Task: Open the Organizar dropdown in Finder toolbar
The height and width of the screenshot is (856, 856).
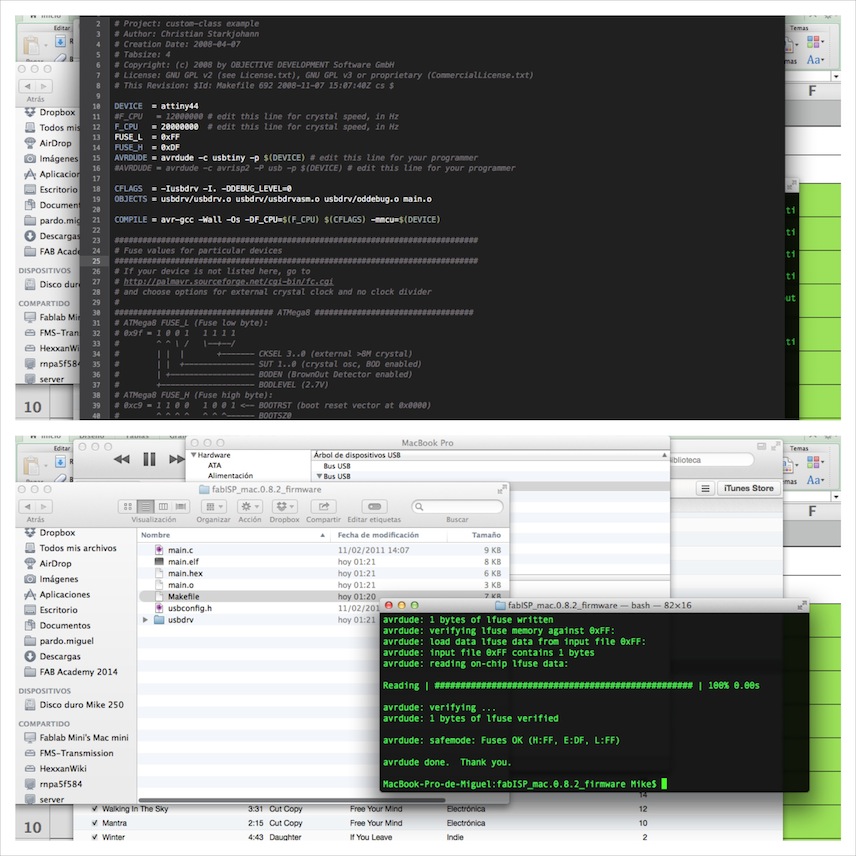Action: pyautogui.click(x=213, y=507)
